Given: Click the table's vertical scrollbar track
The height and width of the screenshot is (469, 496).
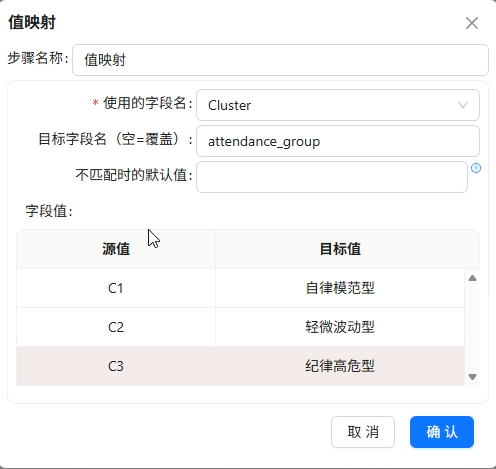Looking at the screenshot, I should tap(472, 327).
